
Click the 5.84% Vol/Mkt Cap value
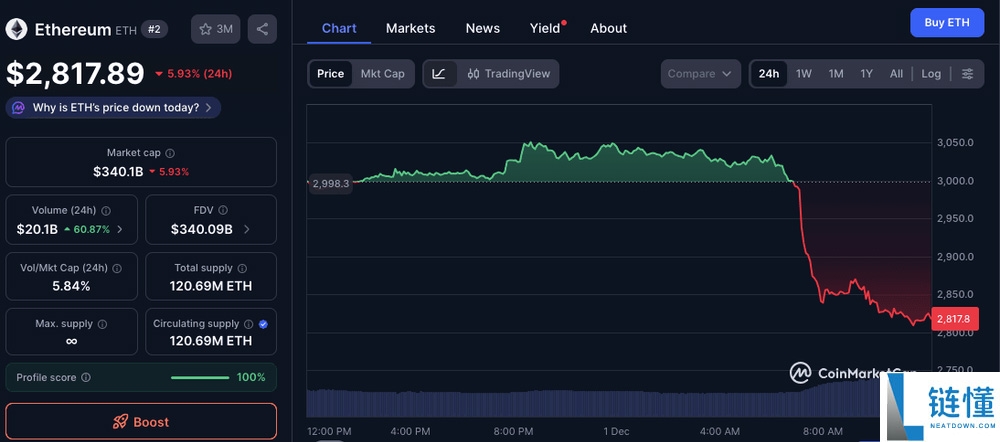tap(71, 286)
